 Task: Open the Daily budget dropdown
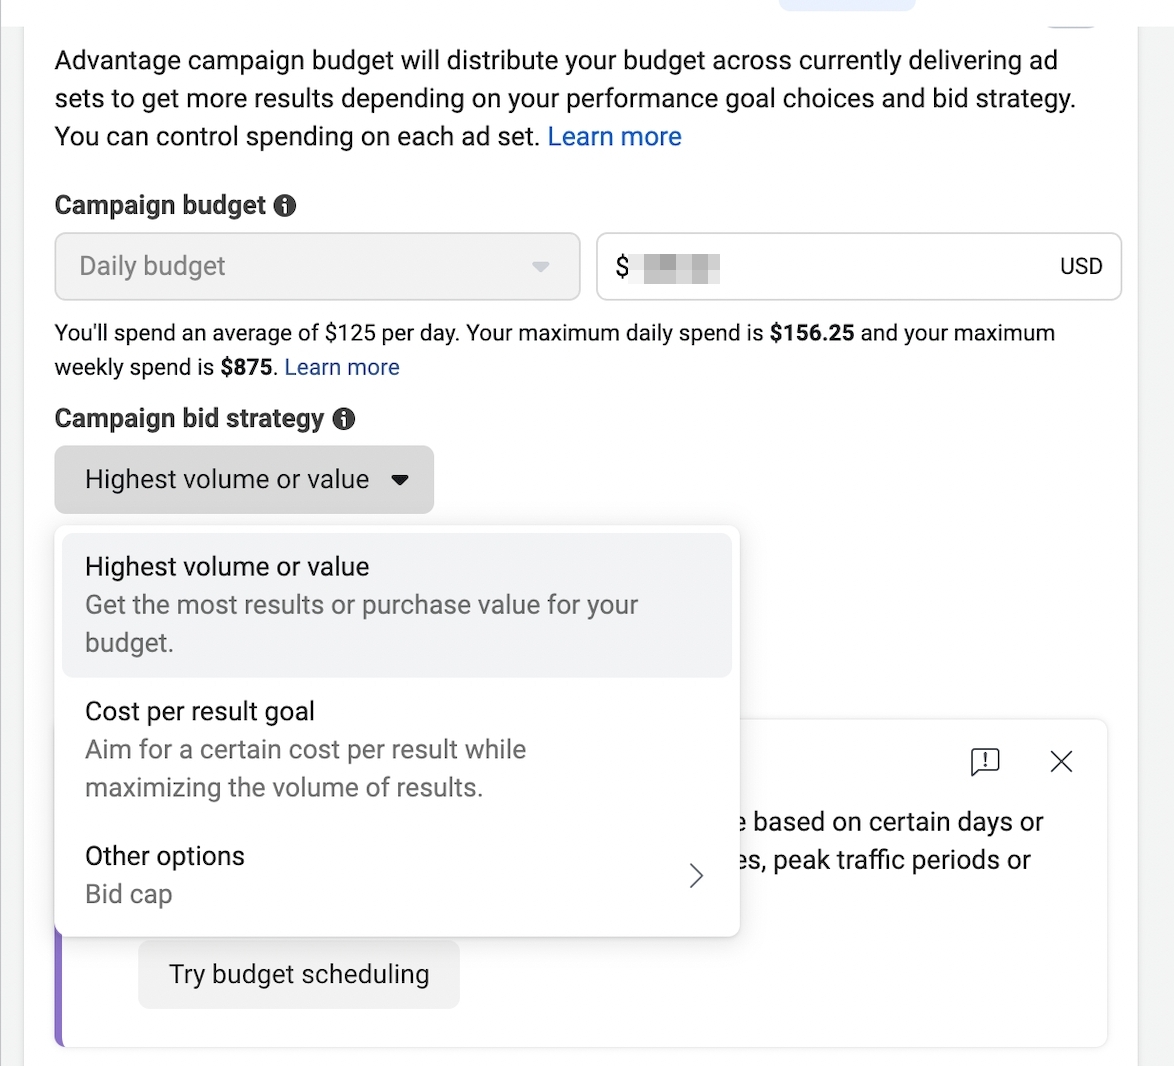click(317, 267)
